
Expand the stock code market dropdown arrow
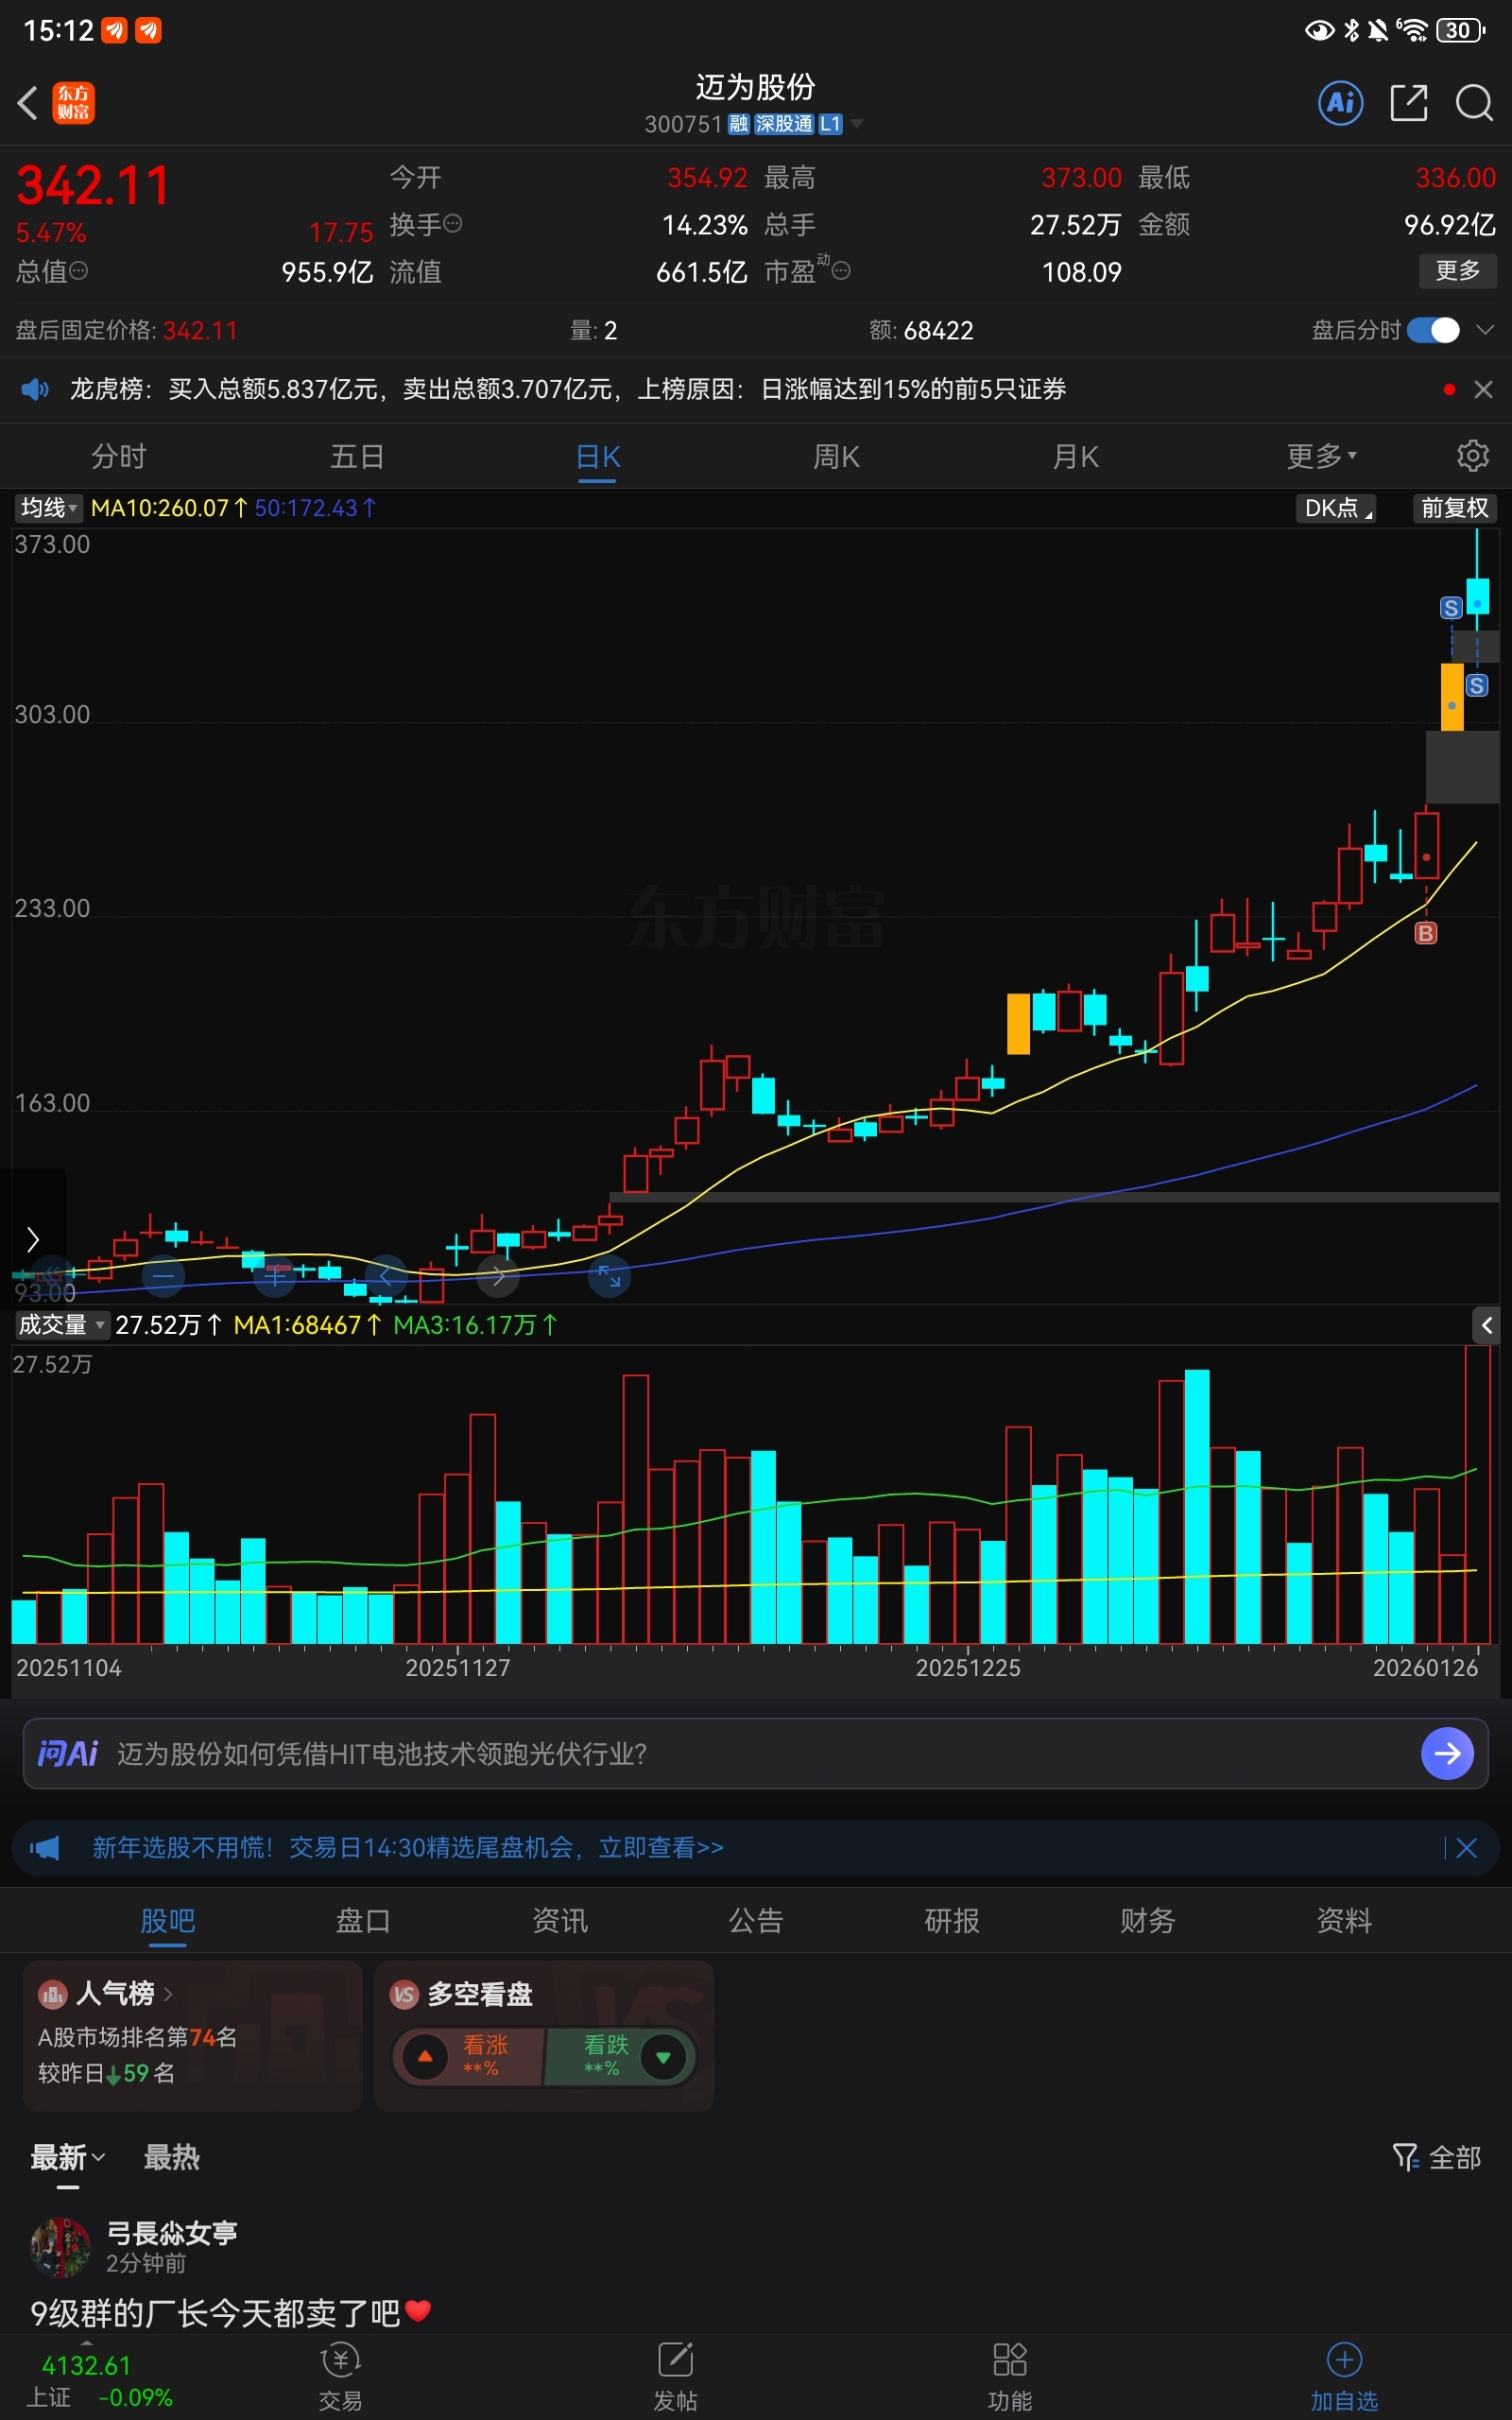click(x=857, y=124)
